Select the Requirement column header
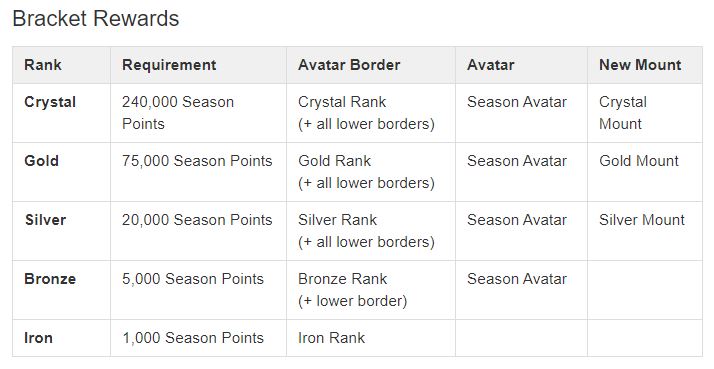Viewport: 714px width, 369px height. [169, 65]
